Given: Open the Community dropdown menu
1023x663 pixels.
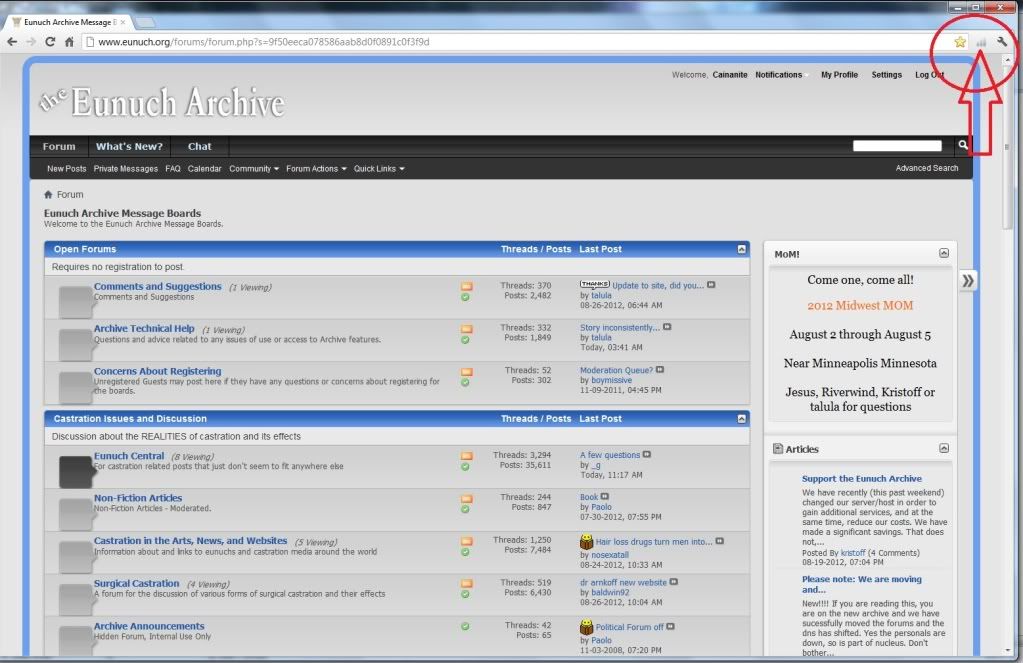Looking at the screenshot, I should (x=254, y=169).
